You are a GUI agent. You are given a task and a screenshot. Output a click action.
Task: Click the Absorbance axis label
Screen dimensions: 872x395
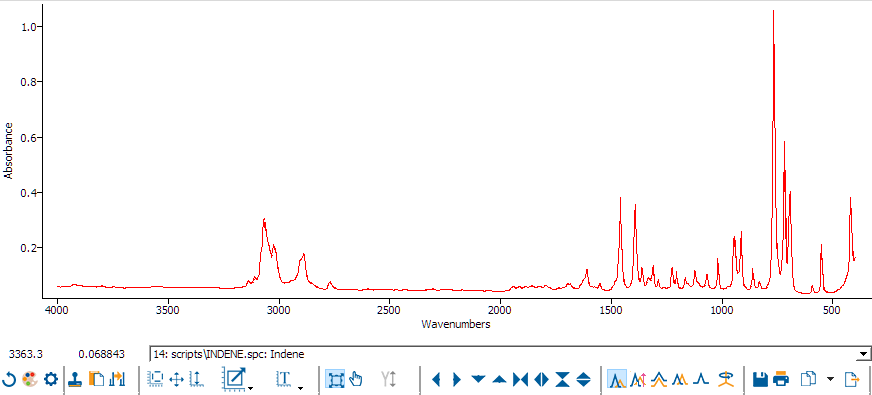pyautogui.click(x=8, y=150)
